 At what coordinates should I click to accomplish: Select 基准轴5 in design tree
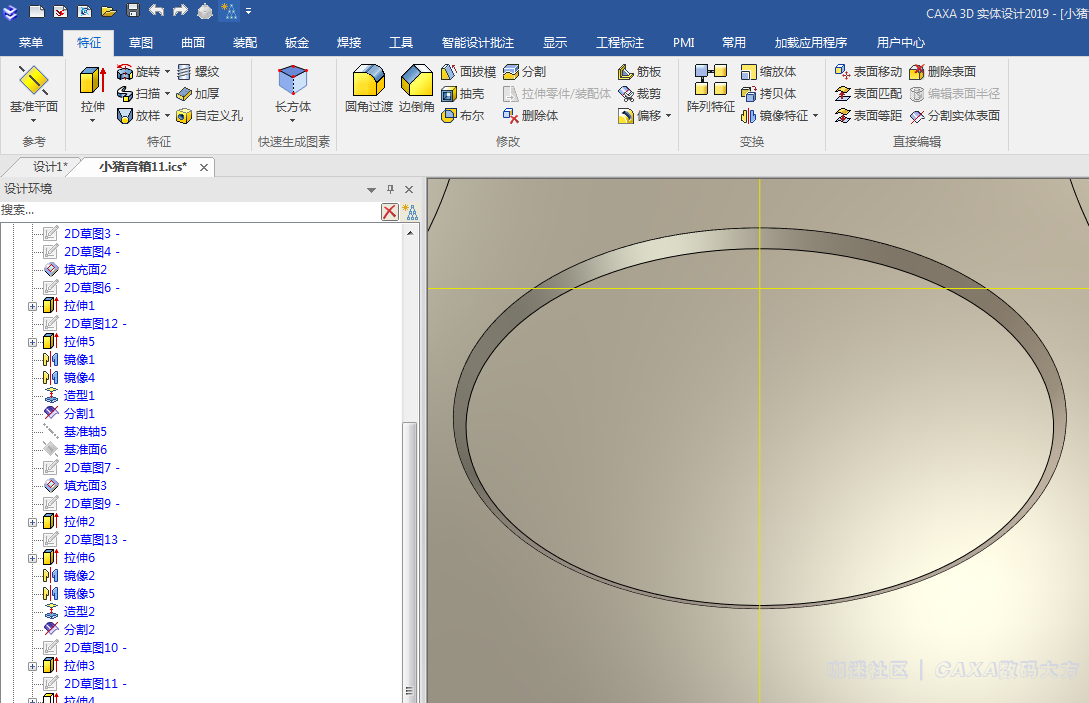85,432
